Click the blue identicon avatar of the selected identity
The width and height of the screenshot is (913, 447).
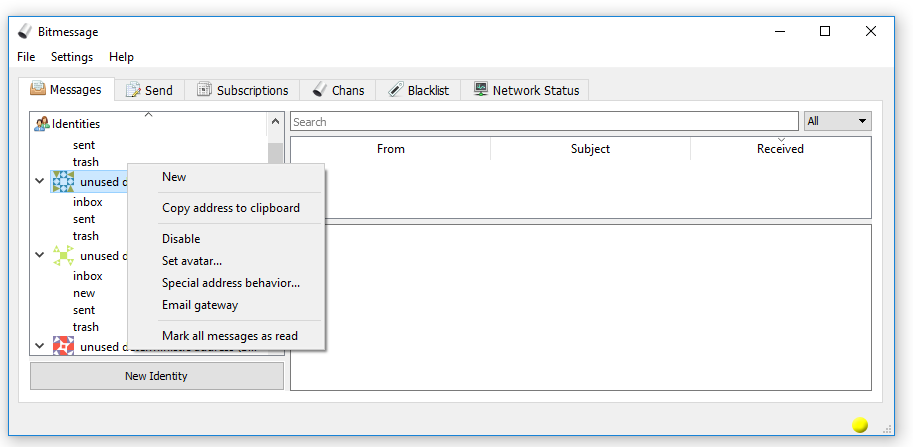pyautogui.click(x=63, y=182)
